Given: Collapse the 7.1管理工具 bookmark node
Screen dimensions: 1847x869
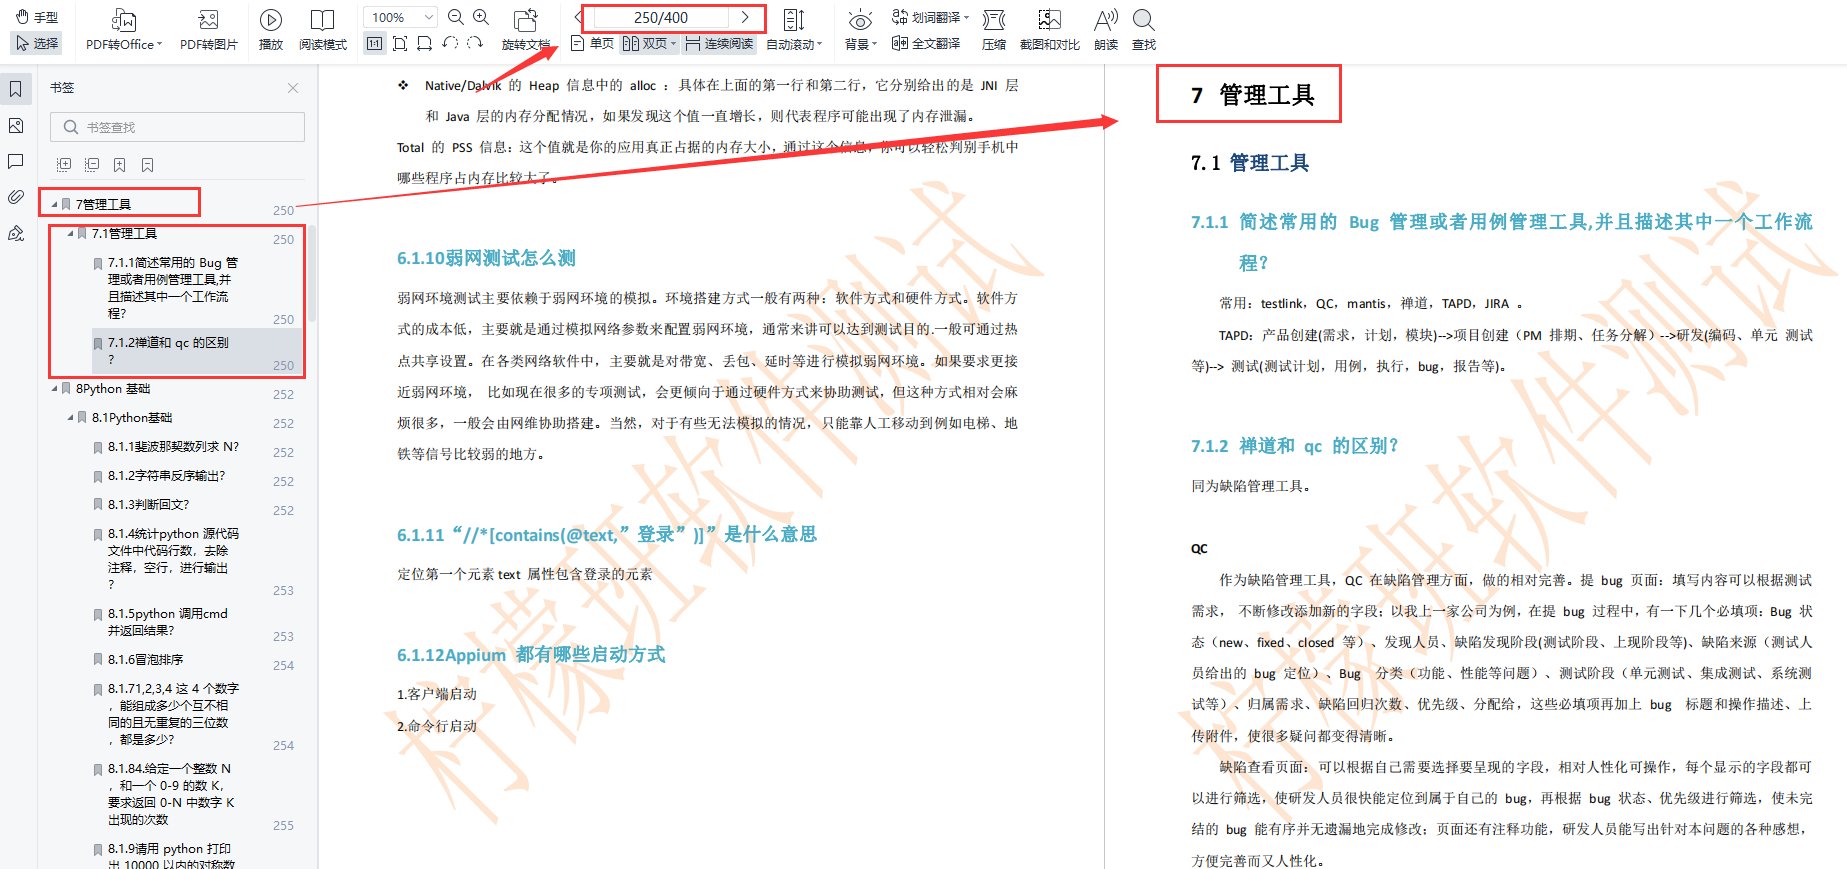Looking at the screenshot, I should (70, 233).
